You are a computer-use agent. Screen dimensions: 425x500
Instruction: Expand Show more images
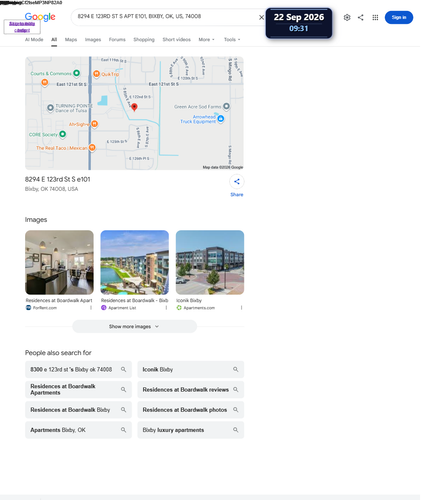135,326
